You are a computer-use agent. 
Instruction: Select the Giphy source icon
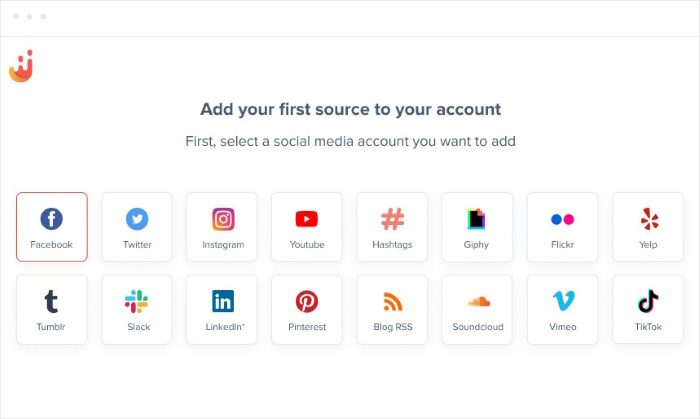coord(477,219)
